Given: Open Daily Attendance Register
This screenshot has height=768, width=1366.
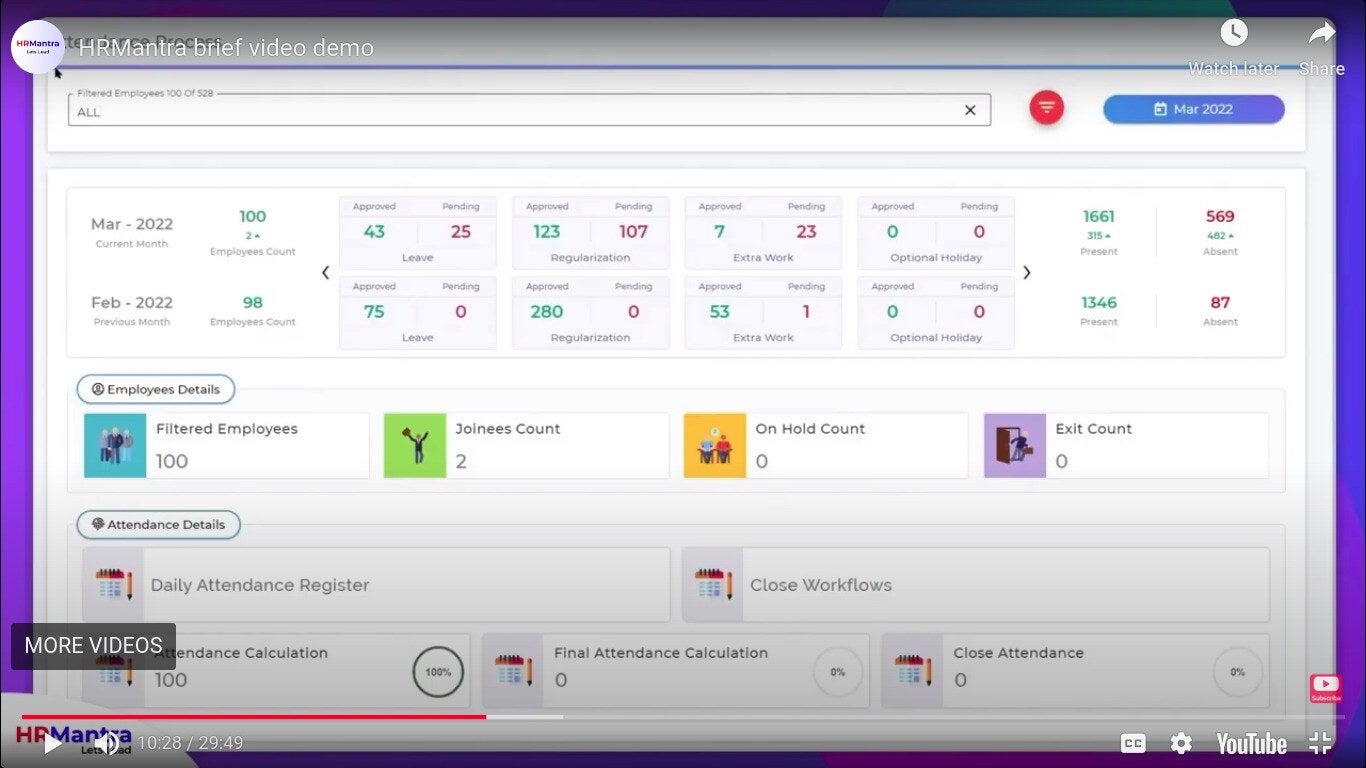Looking at the screenshot, I should point(376,585).
